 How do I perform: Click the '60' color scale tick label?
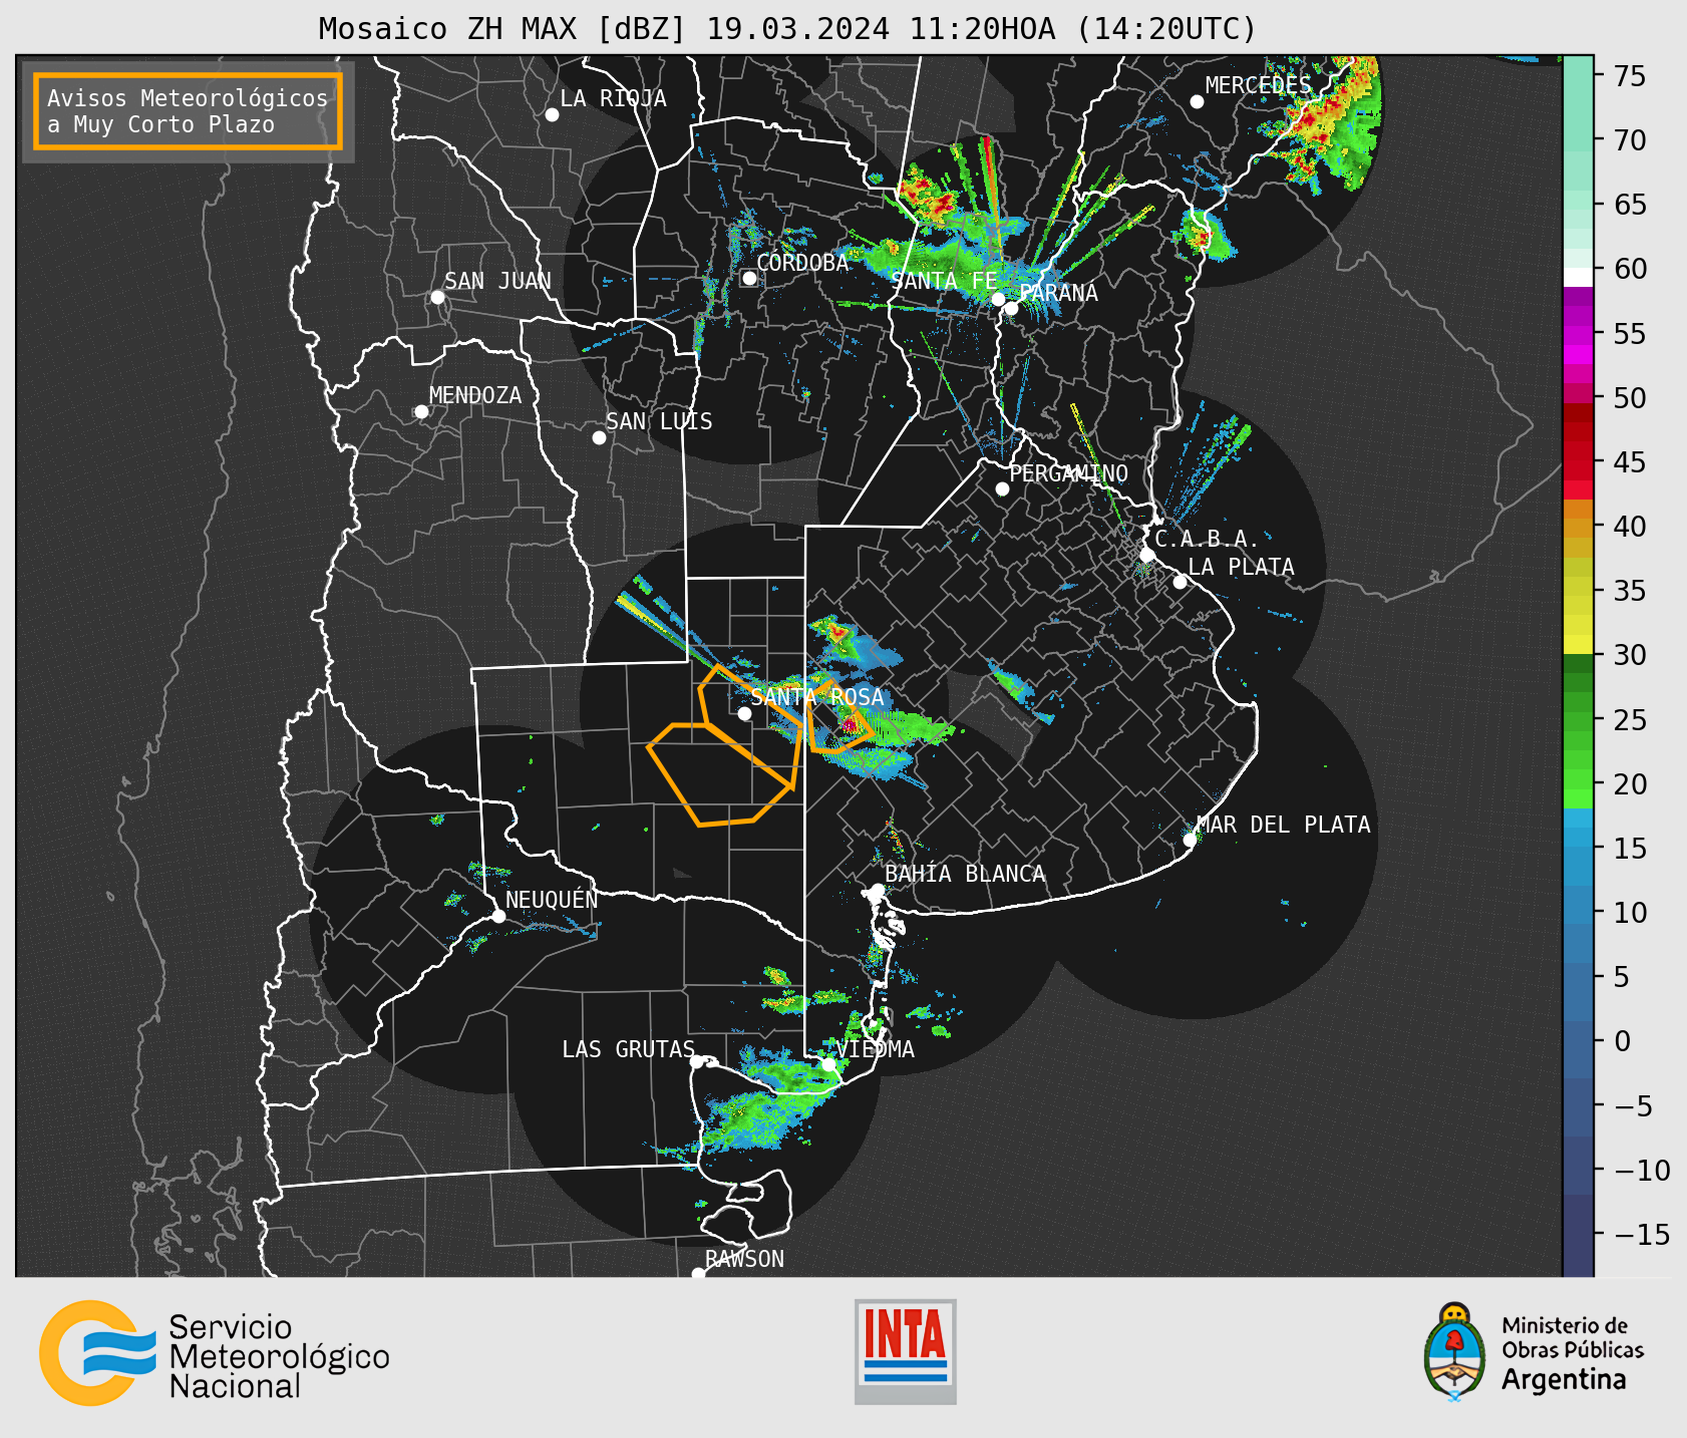click(1630, 269)
